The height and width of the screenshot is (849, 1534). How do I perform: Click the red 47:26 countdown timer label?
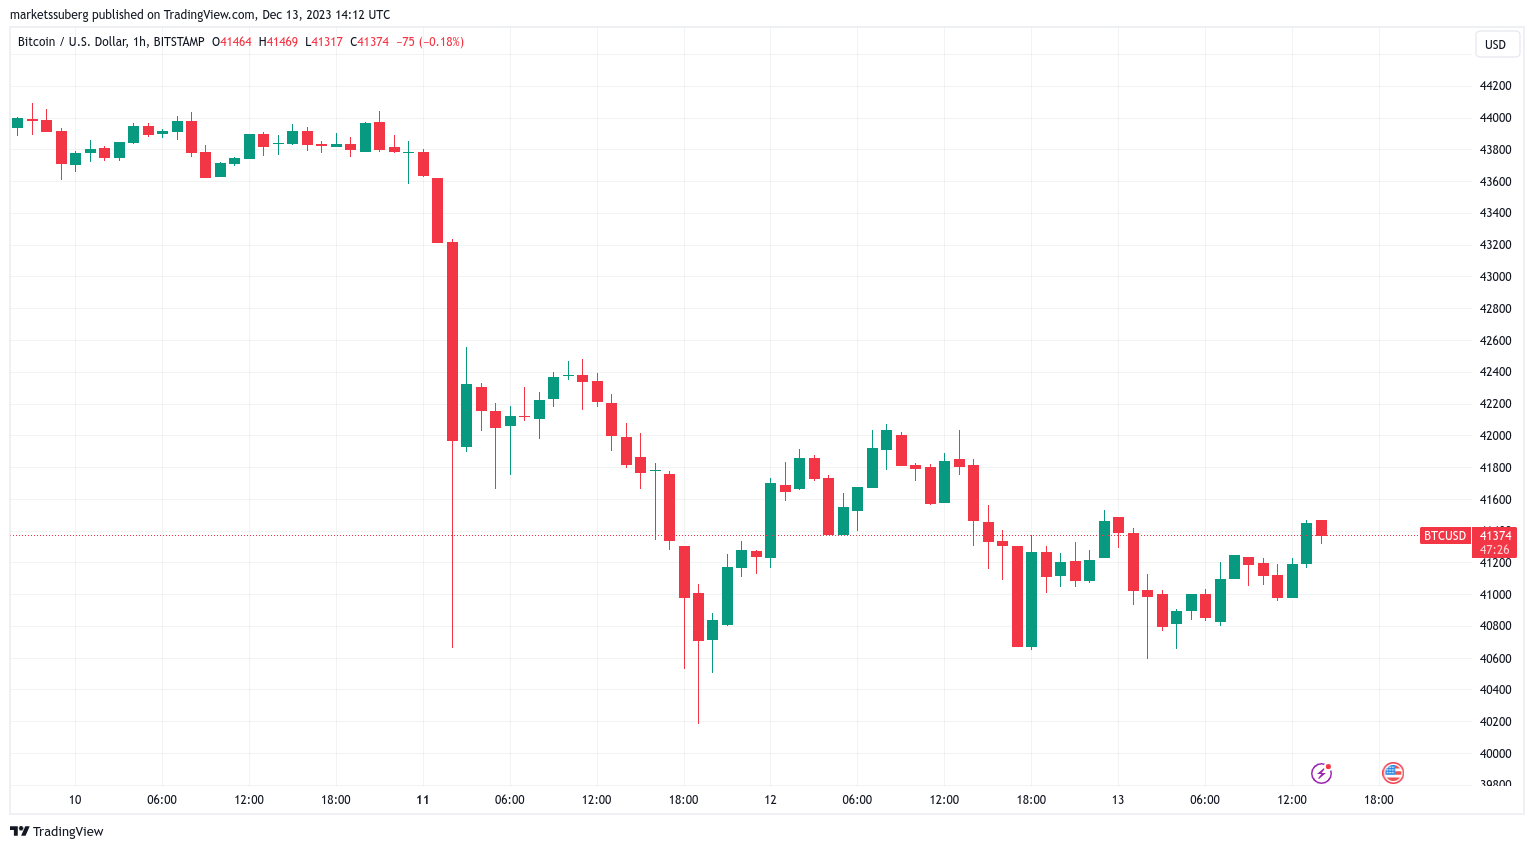[1494, 550]
